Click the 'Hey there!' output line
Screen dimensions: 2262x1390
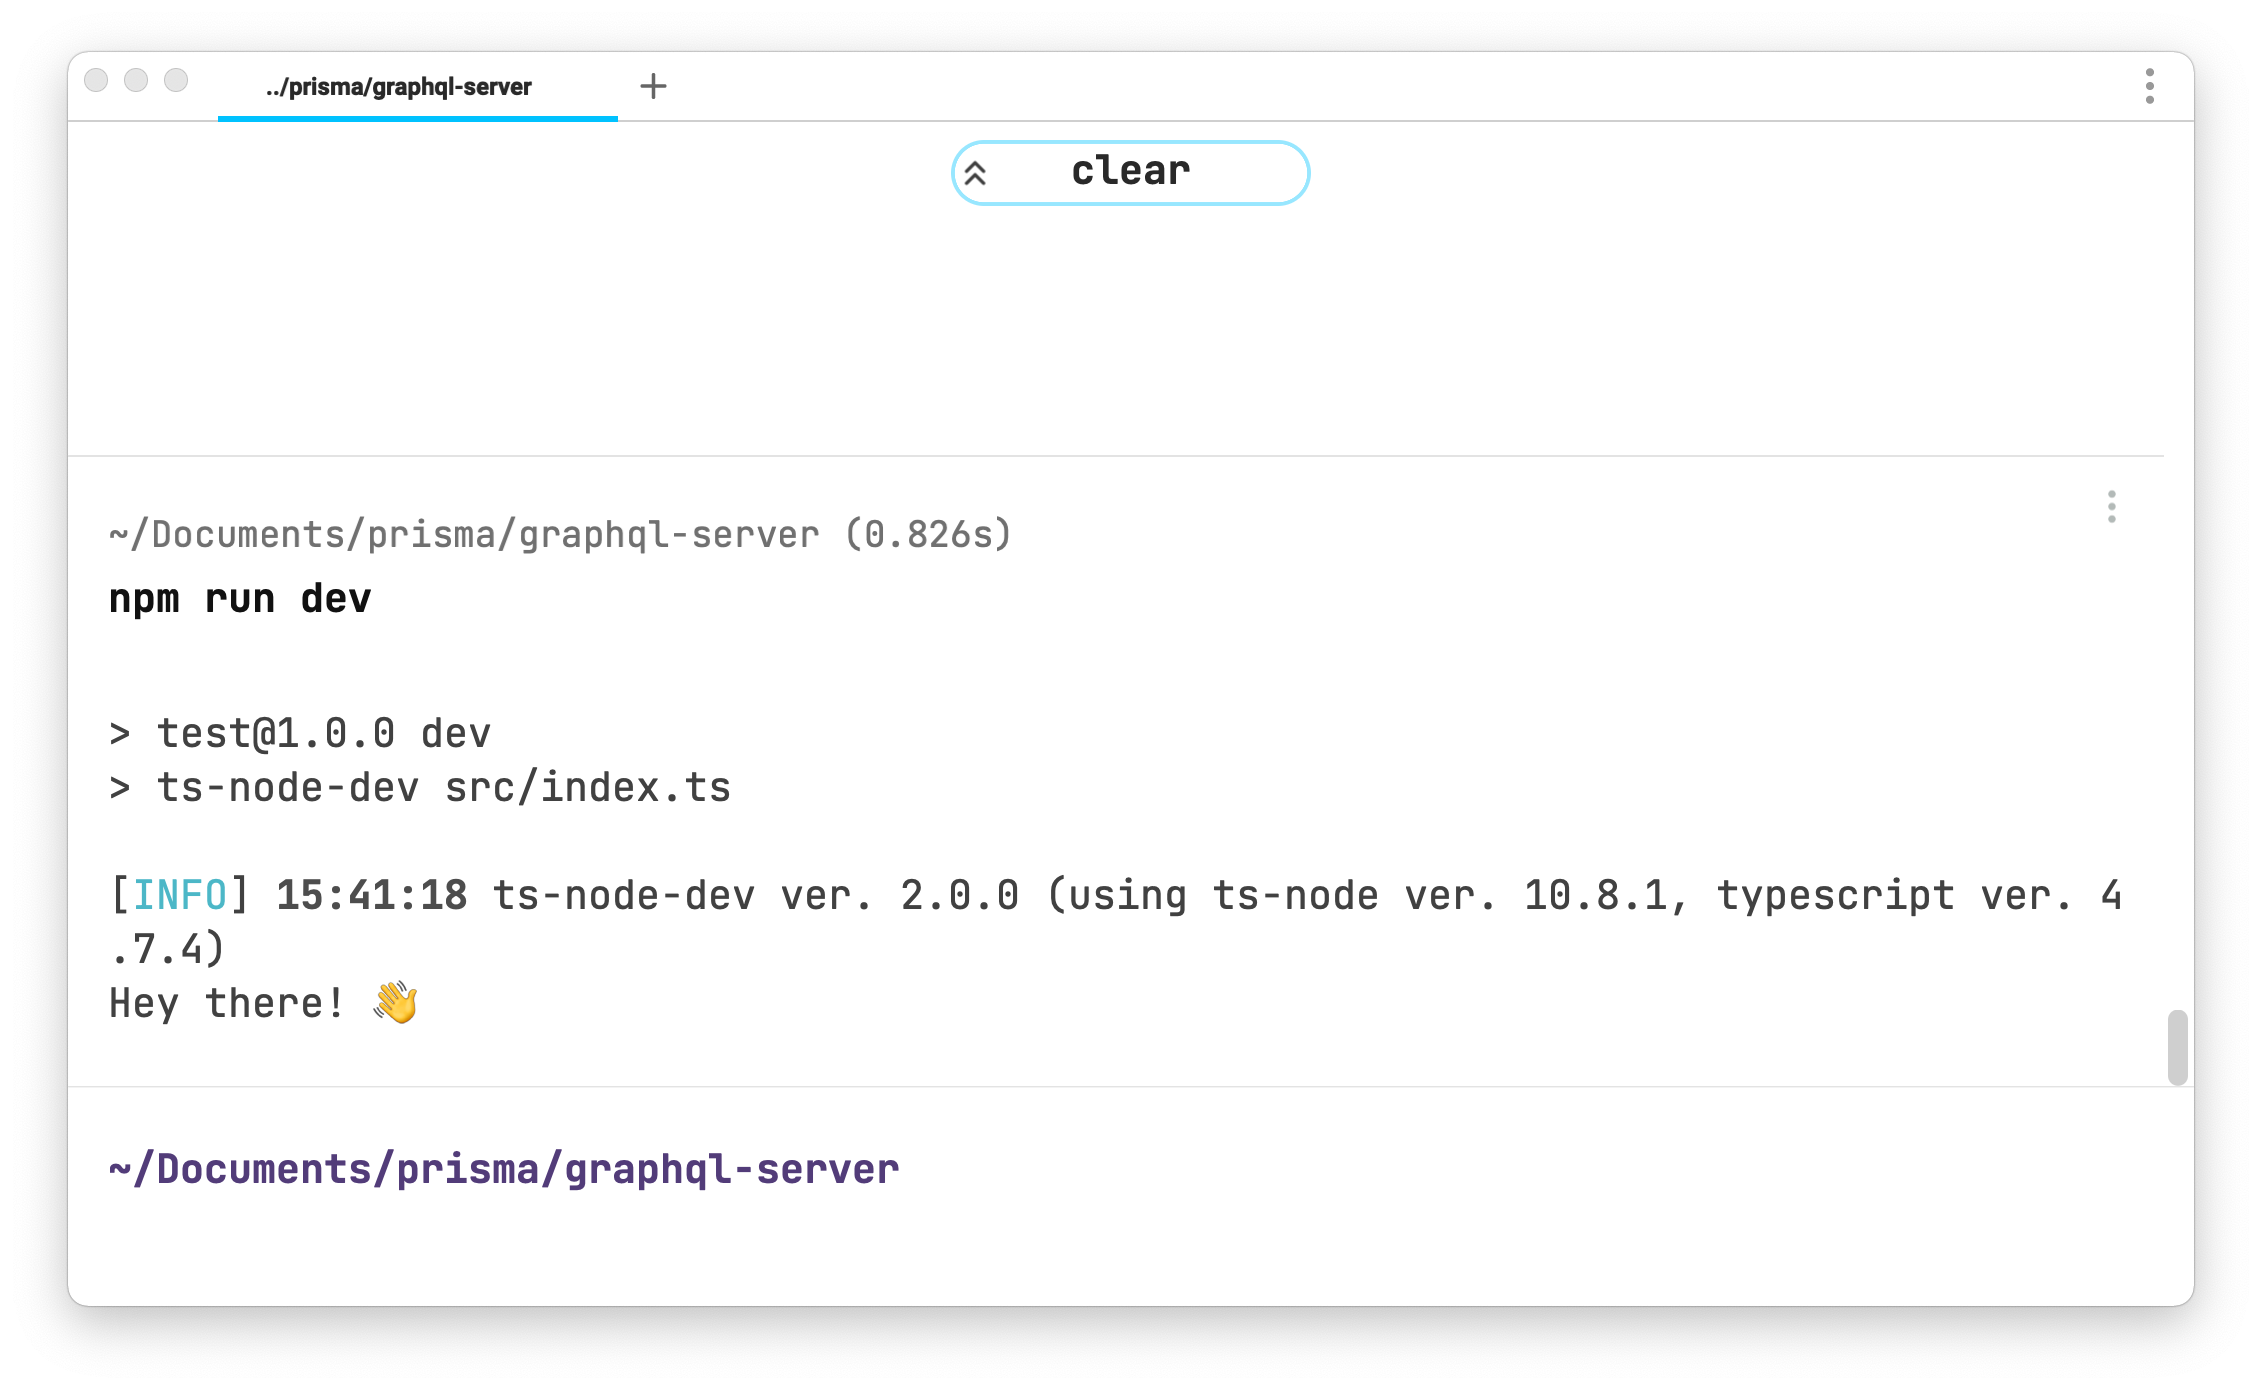click(227, 1003)
